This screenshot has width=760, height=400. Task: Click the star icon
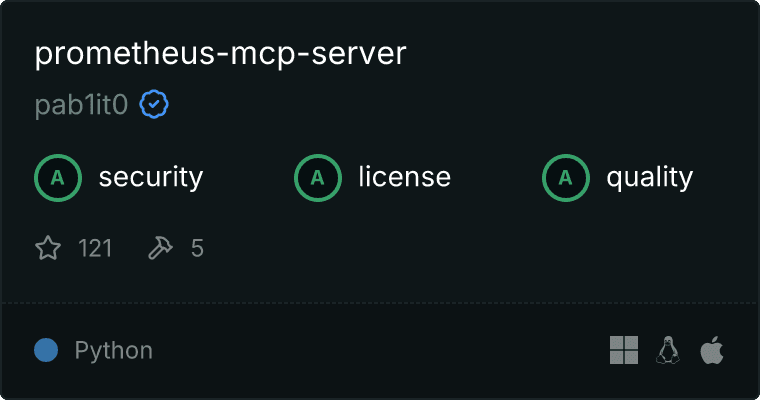point(48,248)
